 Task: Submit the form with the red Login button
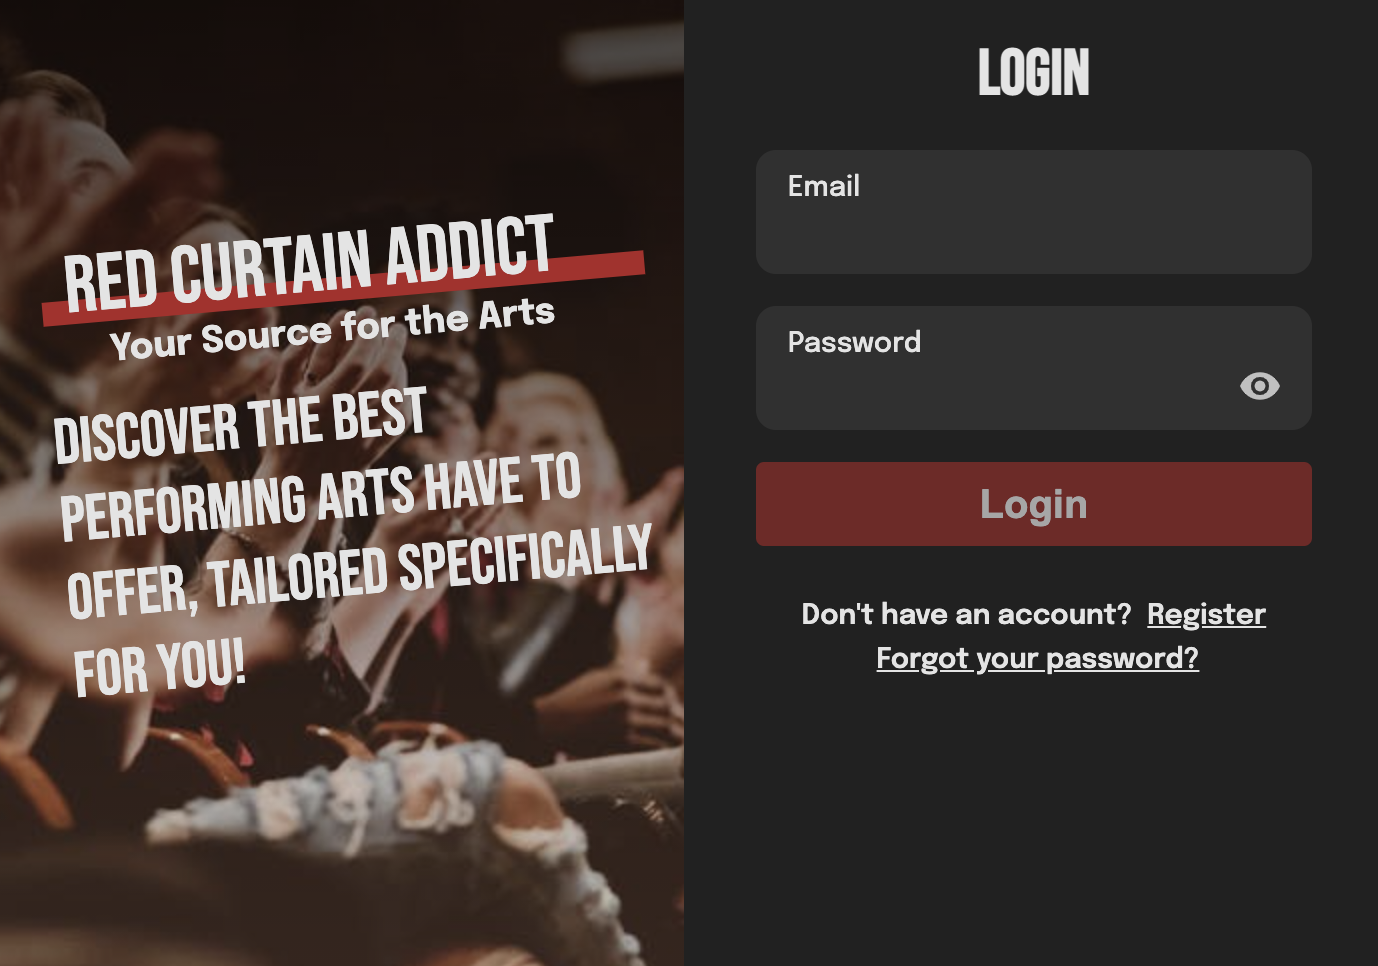[x=1033, y=504]
